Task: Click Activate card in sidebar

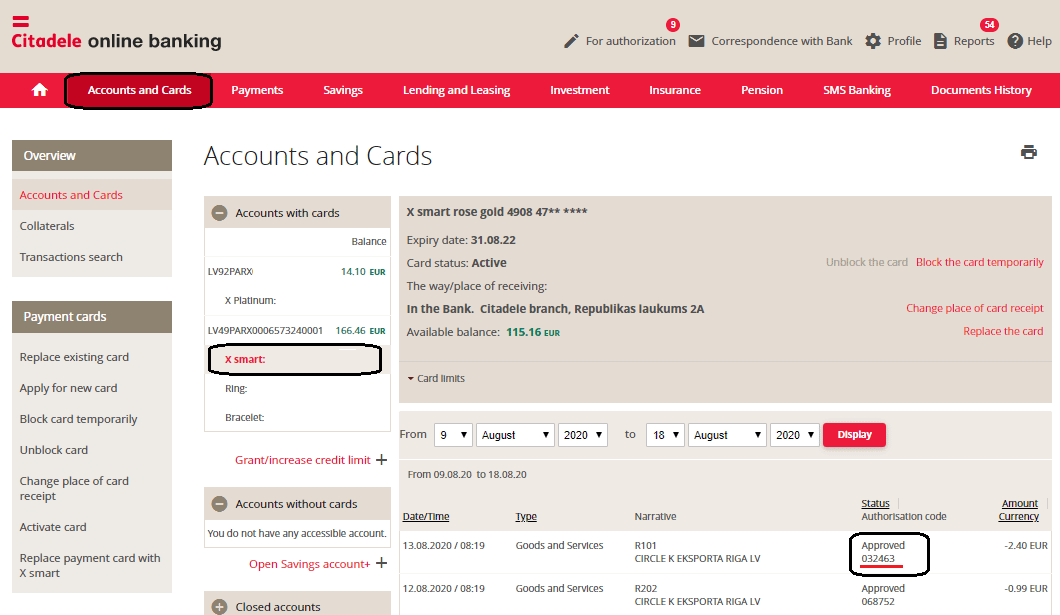Action: coord(53,527)
